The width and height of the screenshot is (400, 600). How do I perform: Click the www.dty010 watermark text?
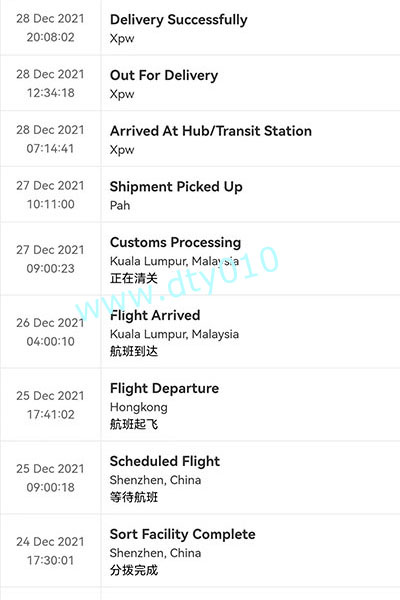click(176, 283)
